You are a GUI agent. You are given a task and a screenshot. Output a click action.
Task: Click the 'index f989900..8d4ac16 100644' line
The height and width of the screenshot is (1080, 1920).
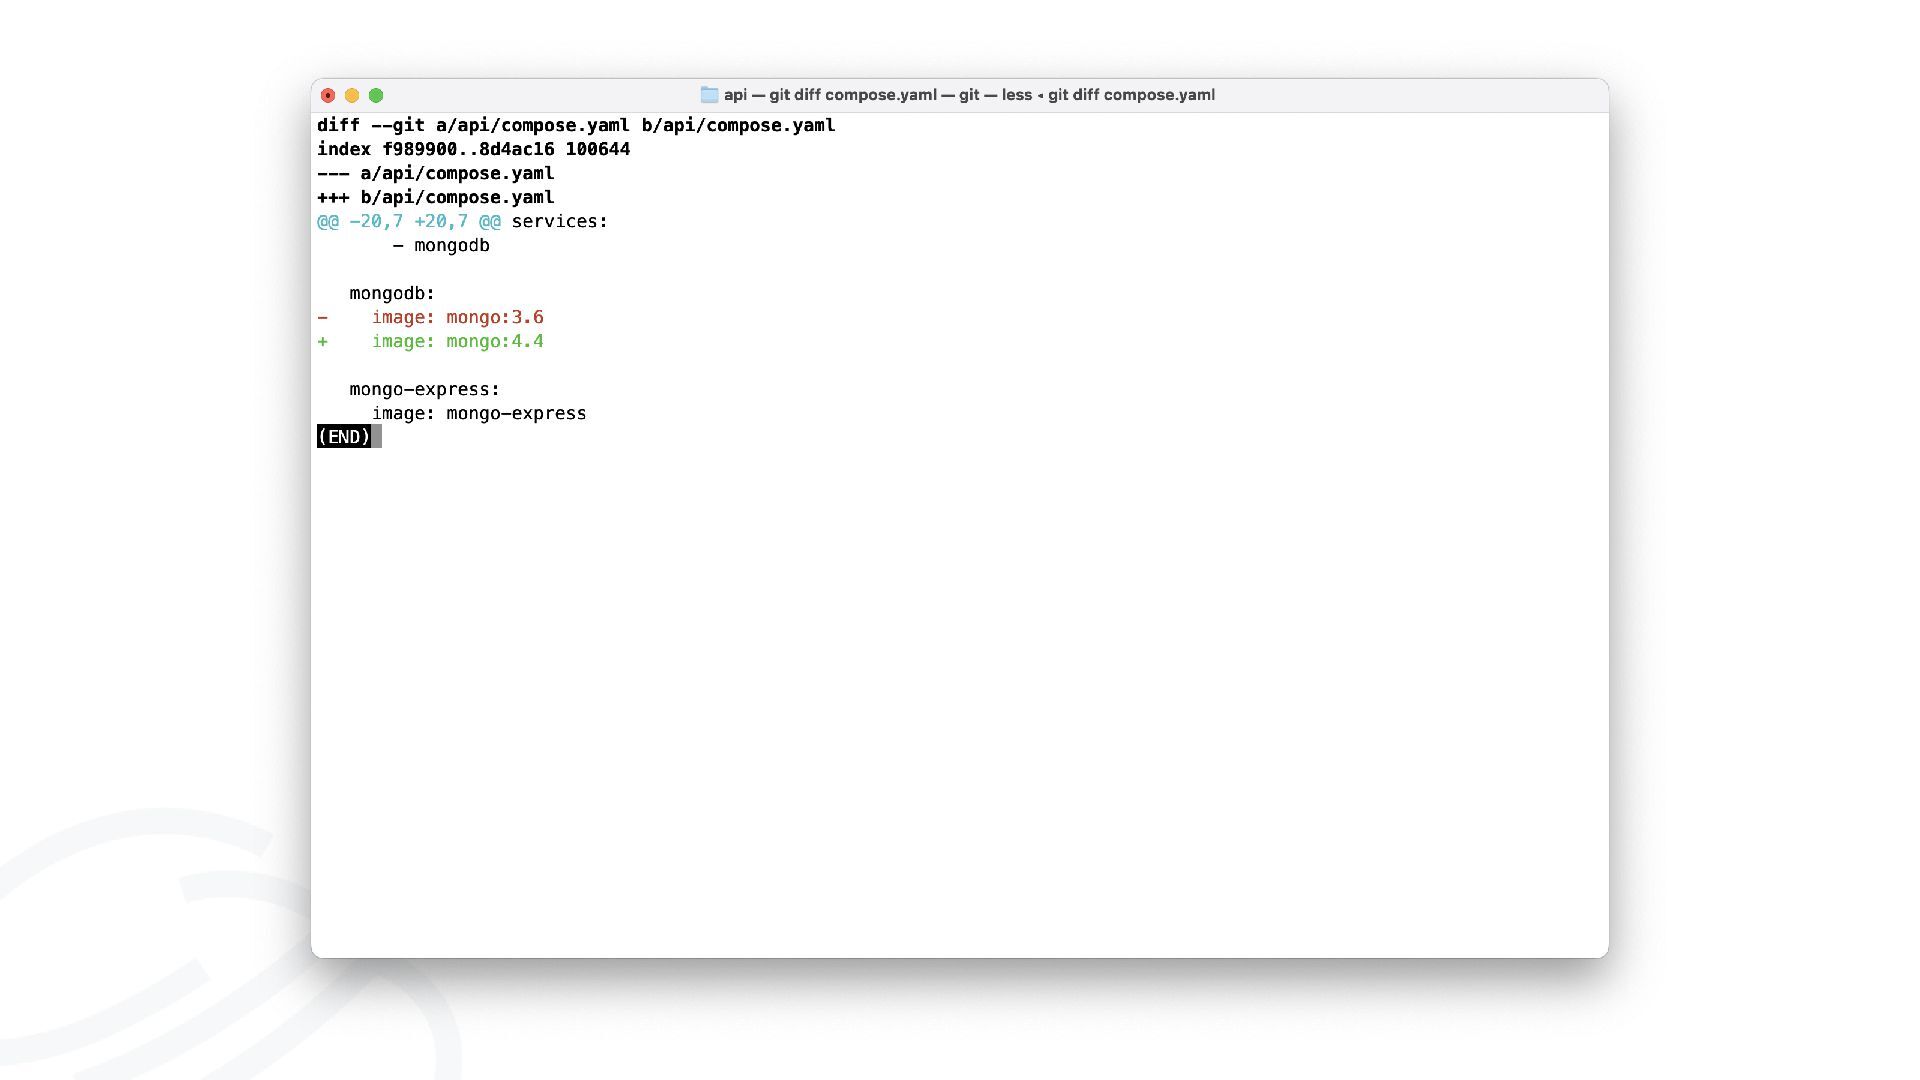click(473, 149)
